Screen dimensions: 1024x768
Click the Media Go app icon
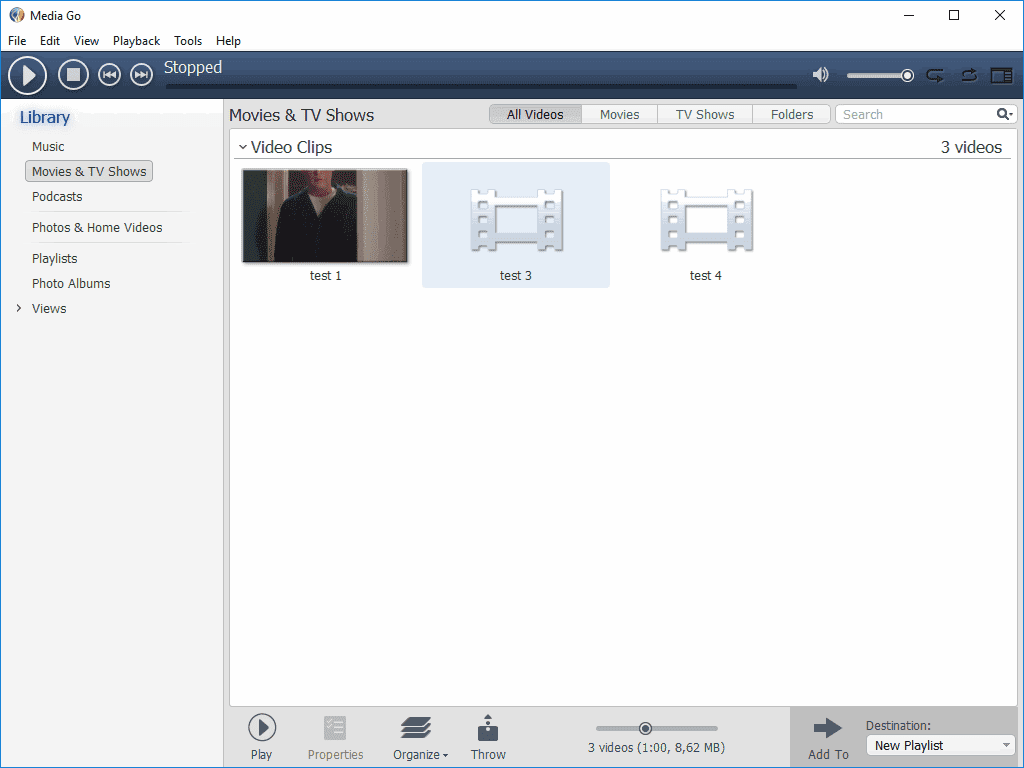tap(16, 15)
